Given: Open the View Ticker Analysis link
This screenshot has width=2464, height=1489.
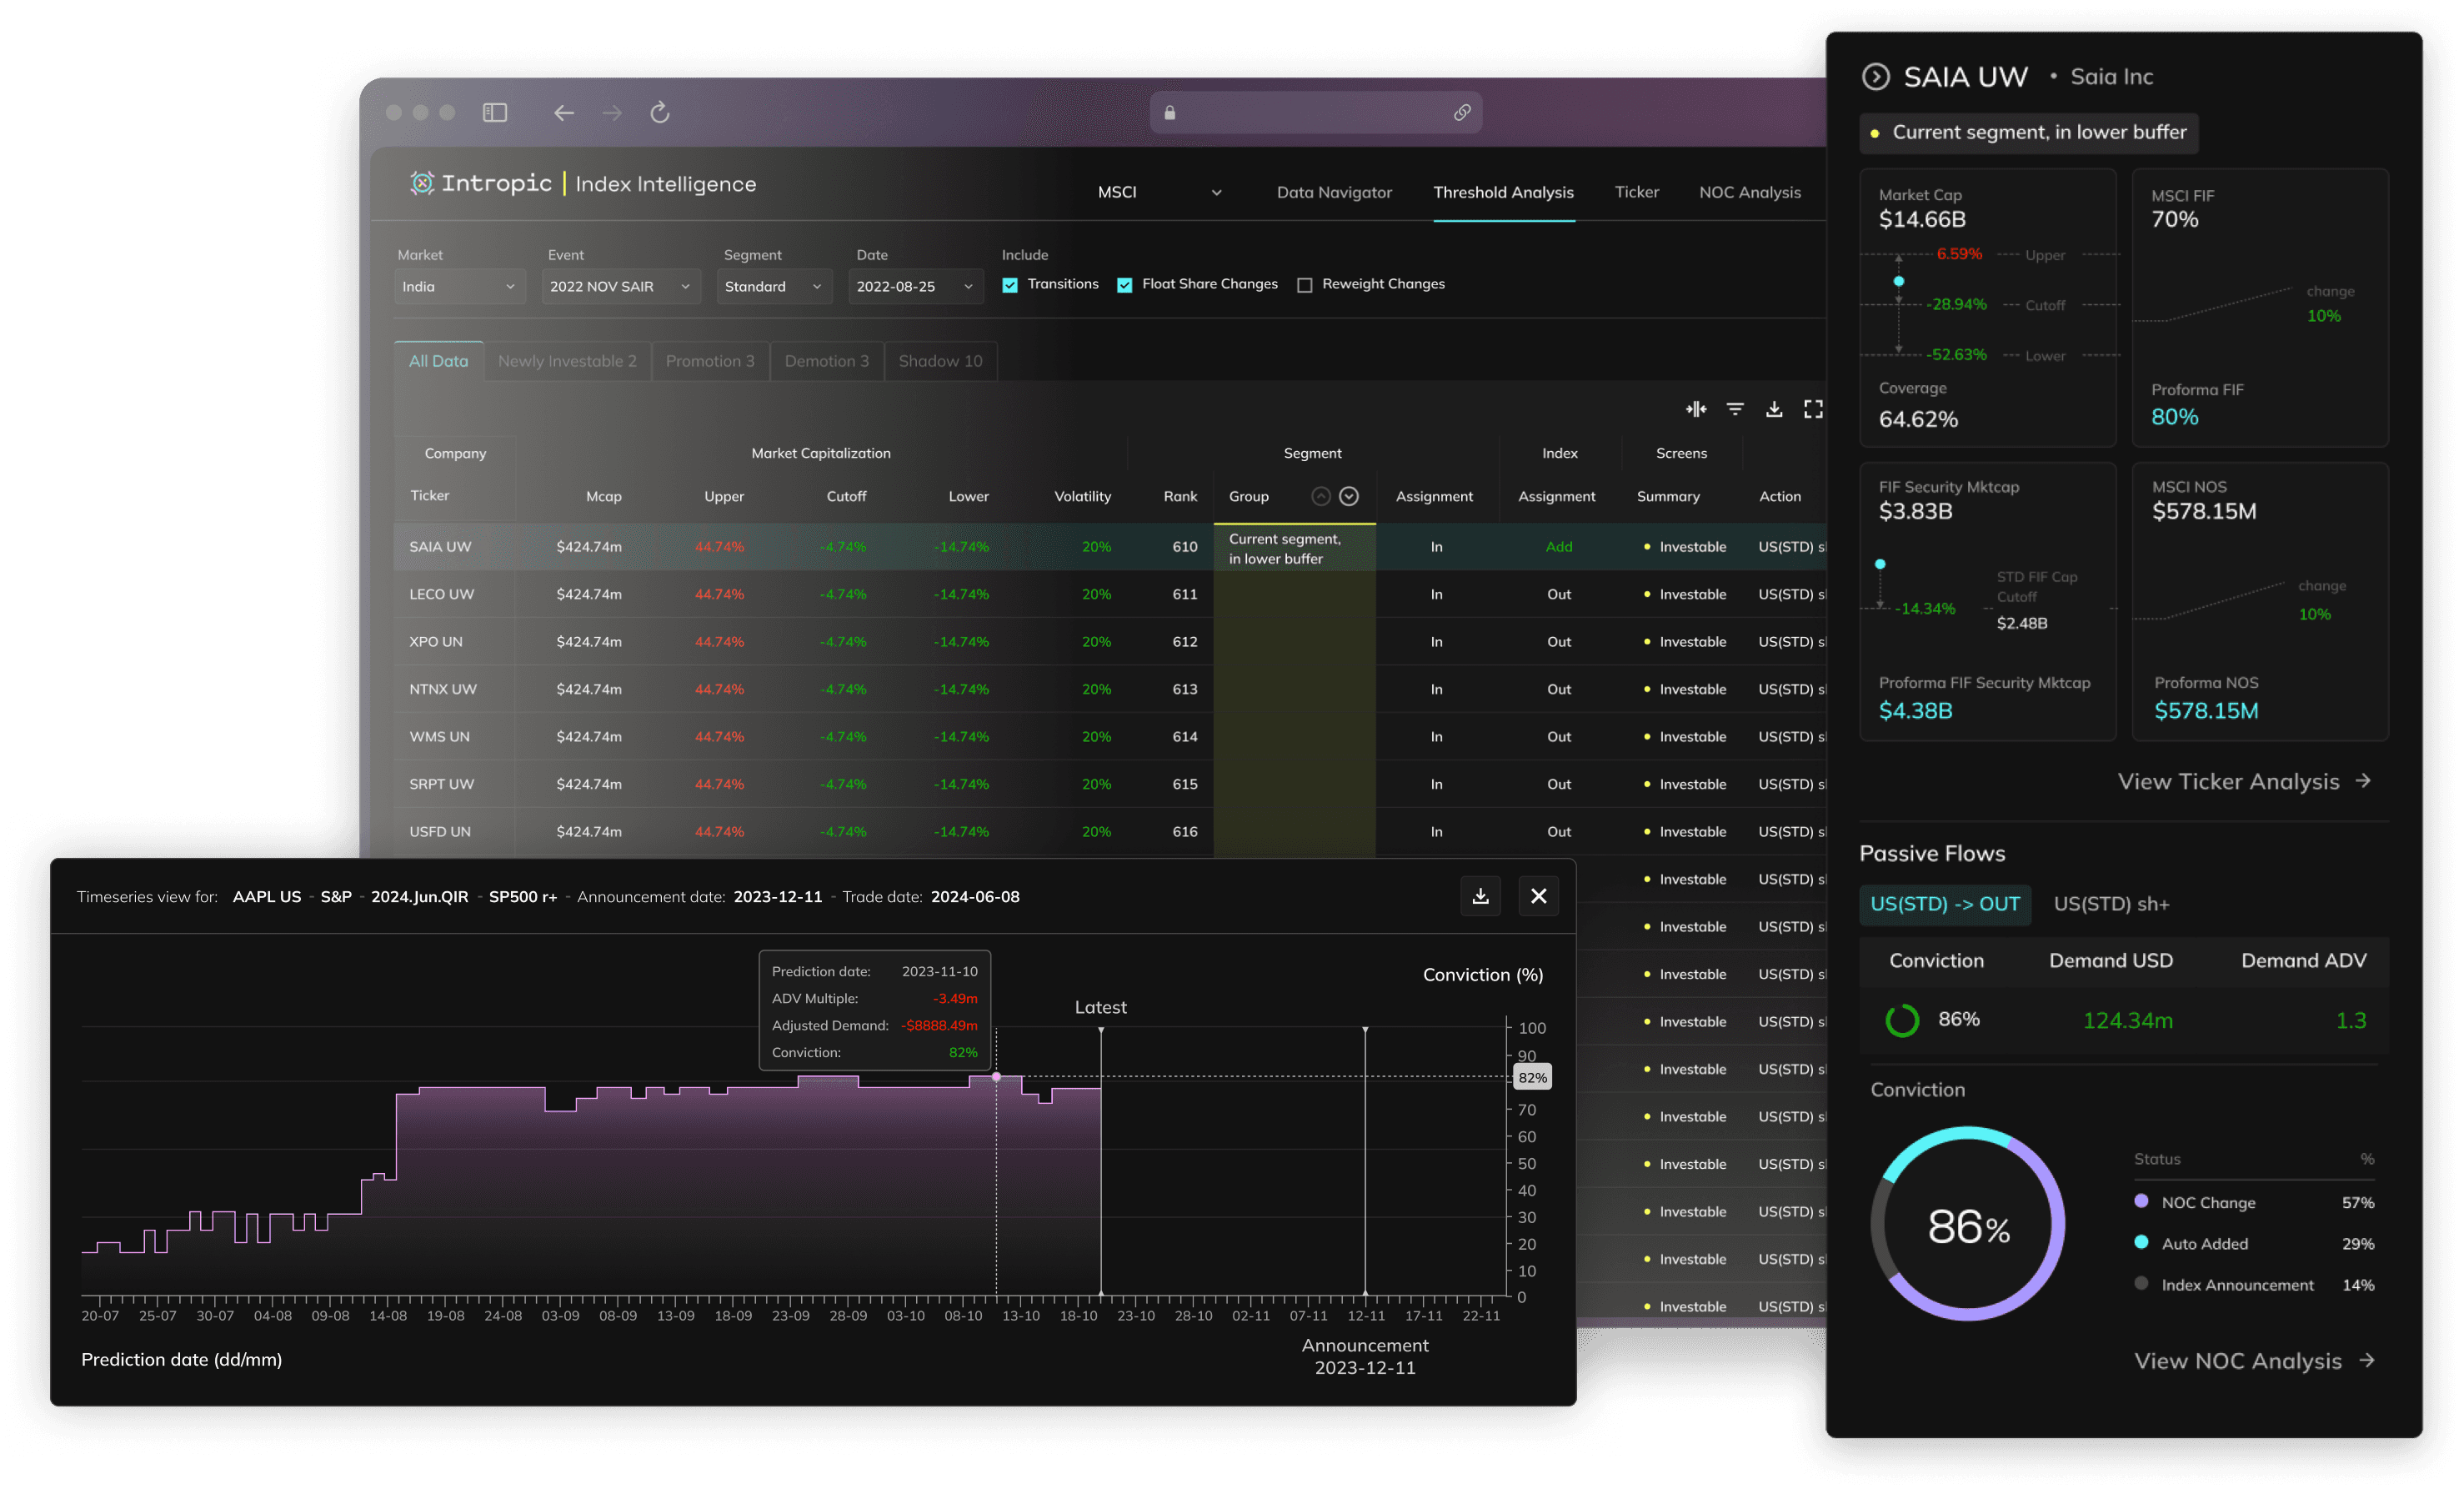Looking at the screenshot, I should point(2243,782).
